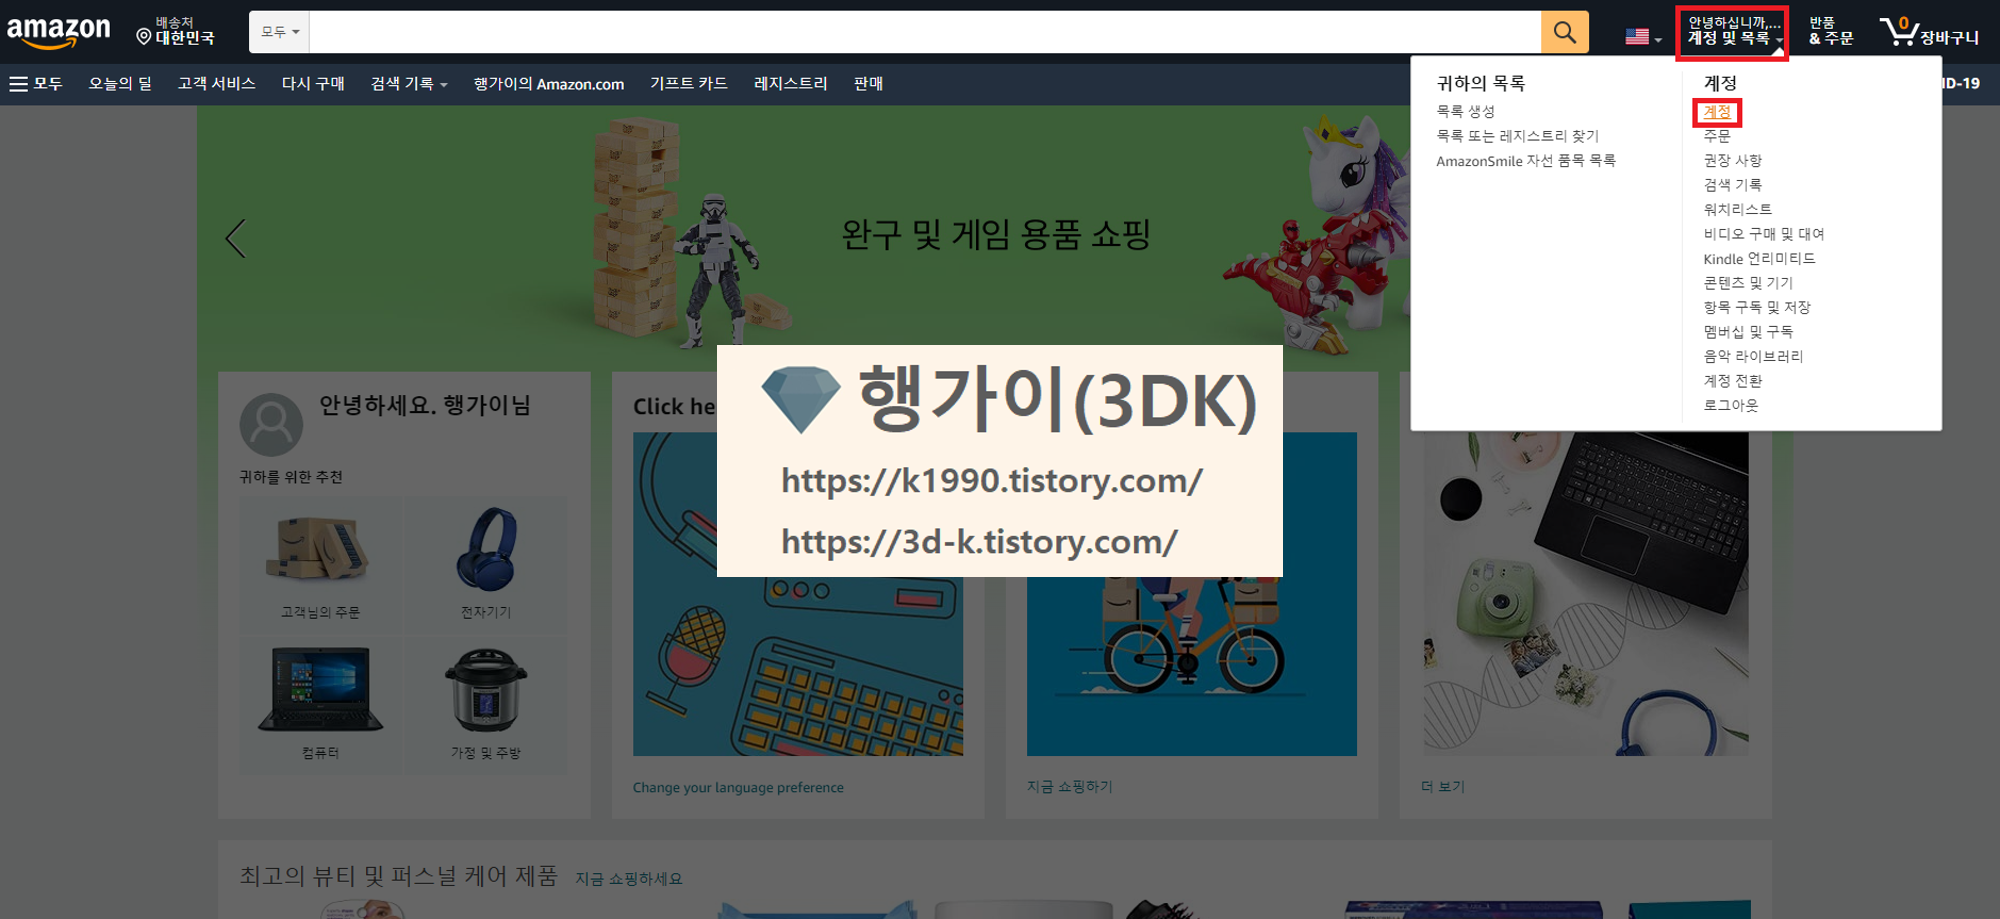Open 오늘의 딜 in navigation bar
The height and width of the screenshot is (919, 2000).
pyautogui.click(x=120, y=84)
